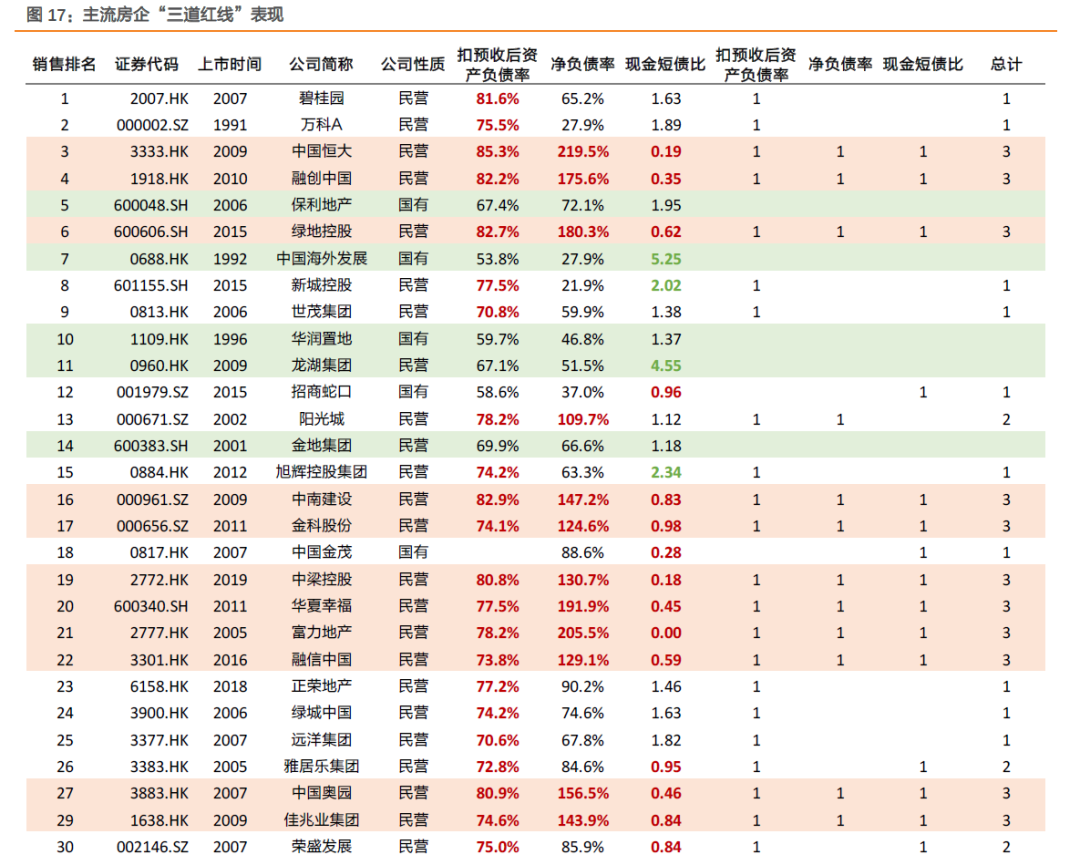
Task: Select the green cash ratio 4.55
Action: [x=666, y=366]
